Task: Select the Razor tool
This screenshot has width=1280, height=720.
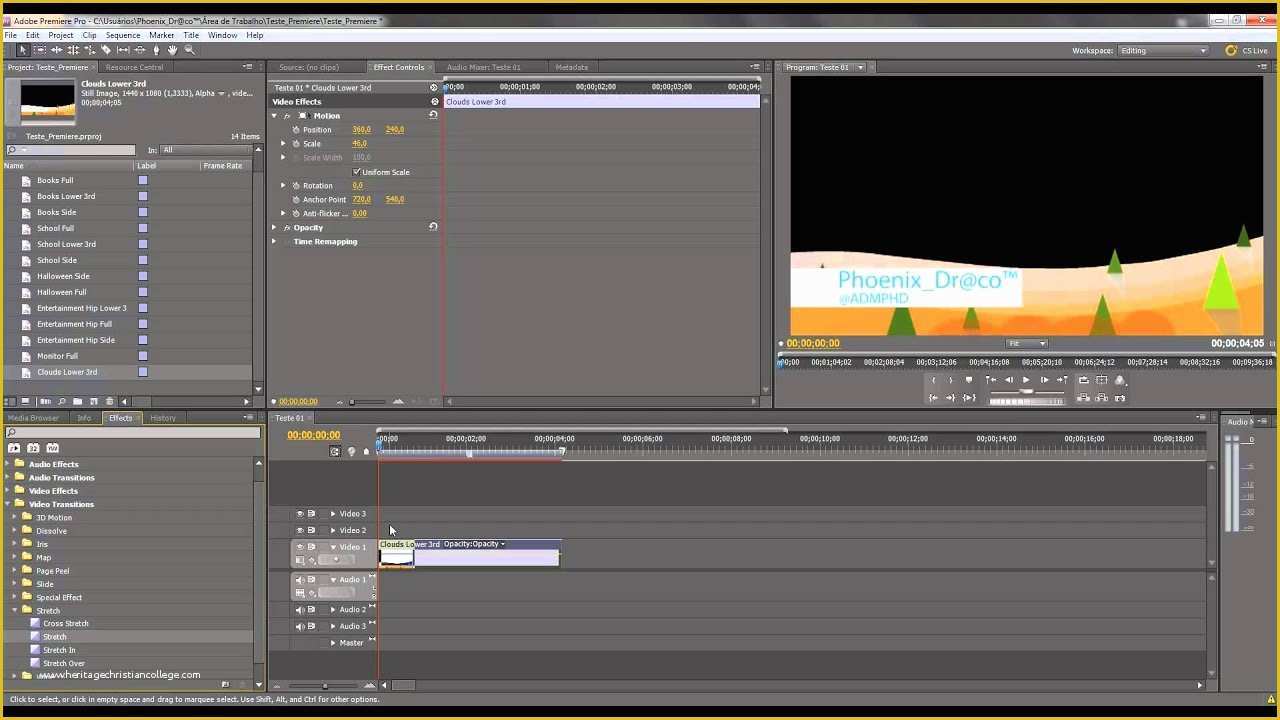Action: coord(106,50)
